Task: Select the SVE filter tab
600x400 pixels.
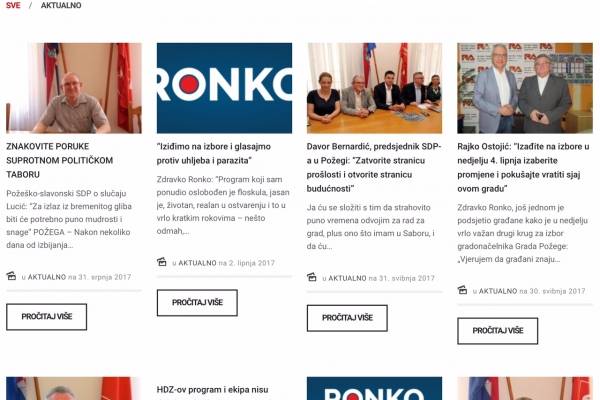Action: coord(13,5)
